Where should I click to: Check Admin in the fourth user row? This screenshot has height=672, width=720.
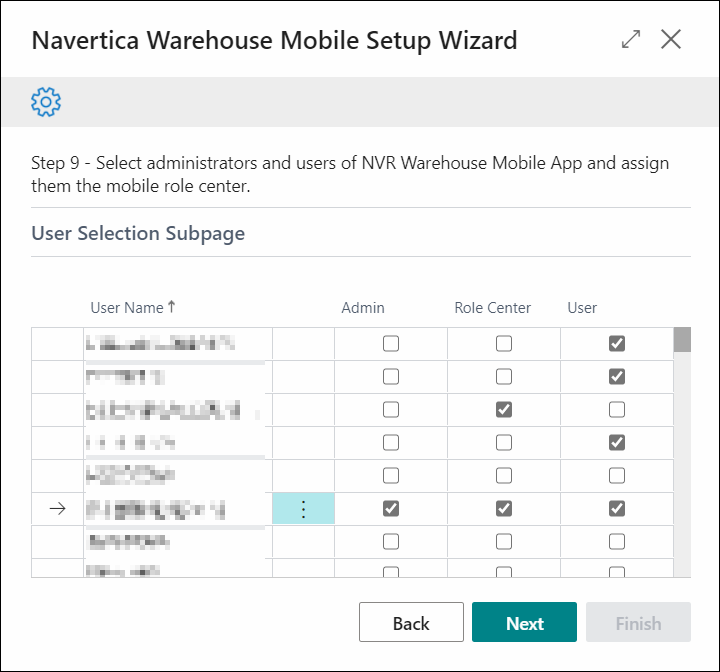(x=391, y=442)
